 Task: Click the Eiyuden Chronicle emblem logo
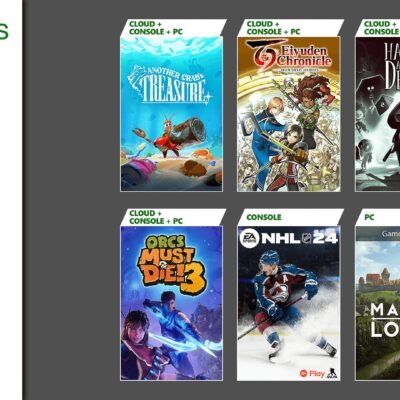pos(263,54)
